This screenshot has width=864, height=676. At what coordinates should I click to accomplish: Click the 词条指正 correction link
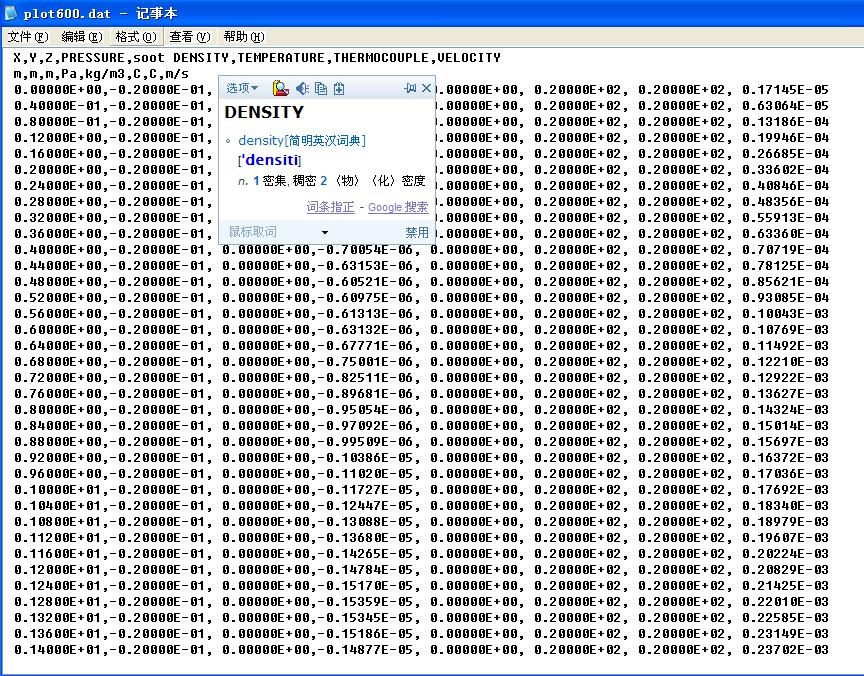pyautogui.click(x=330, y=207)
